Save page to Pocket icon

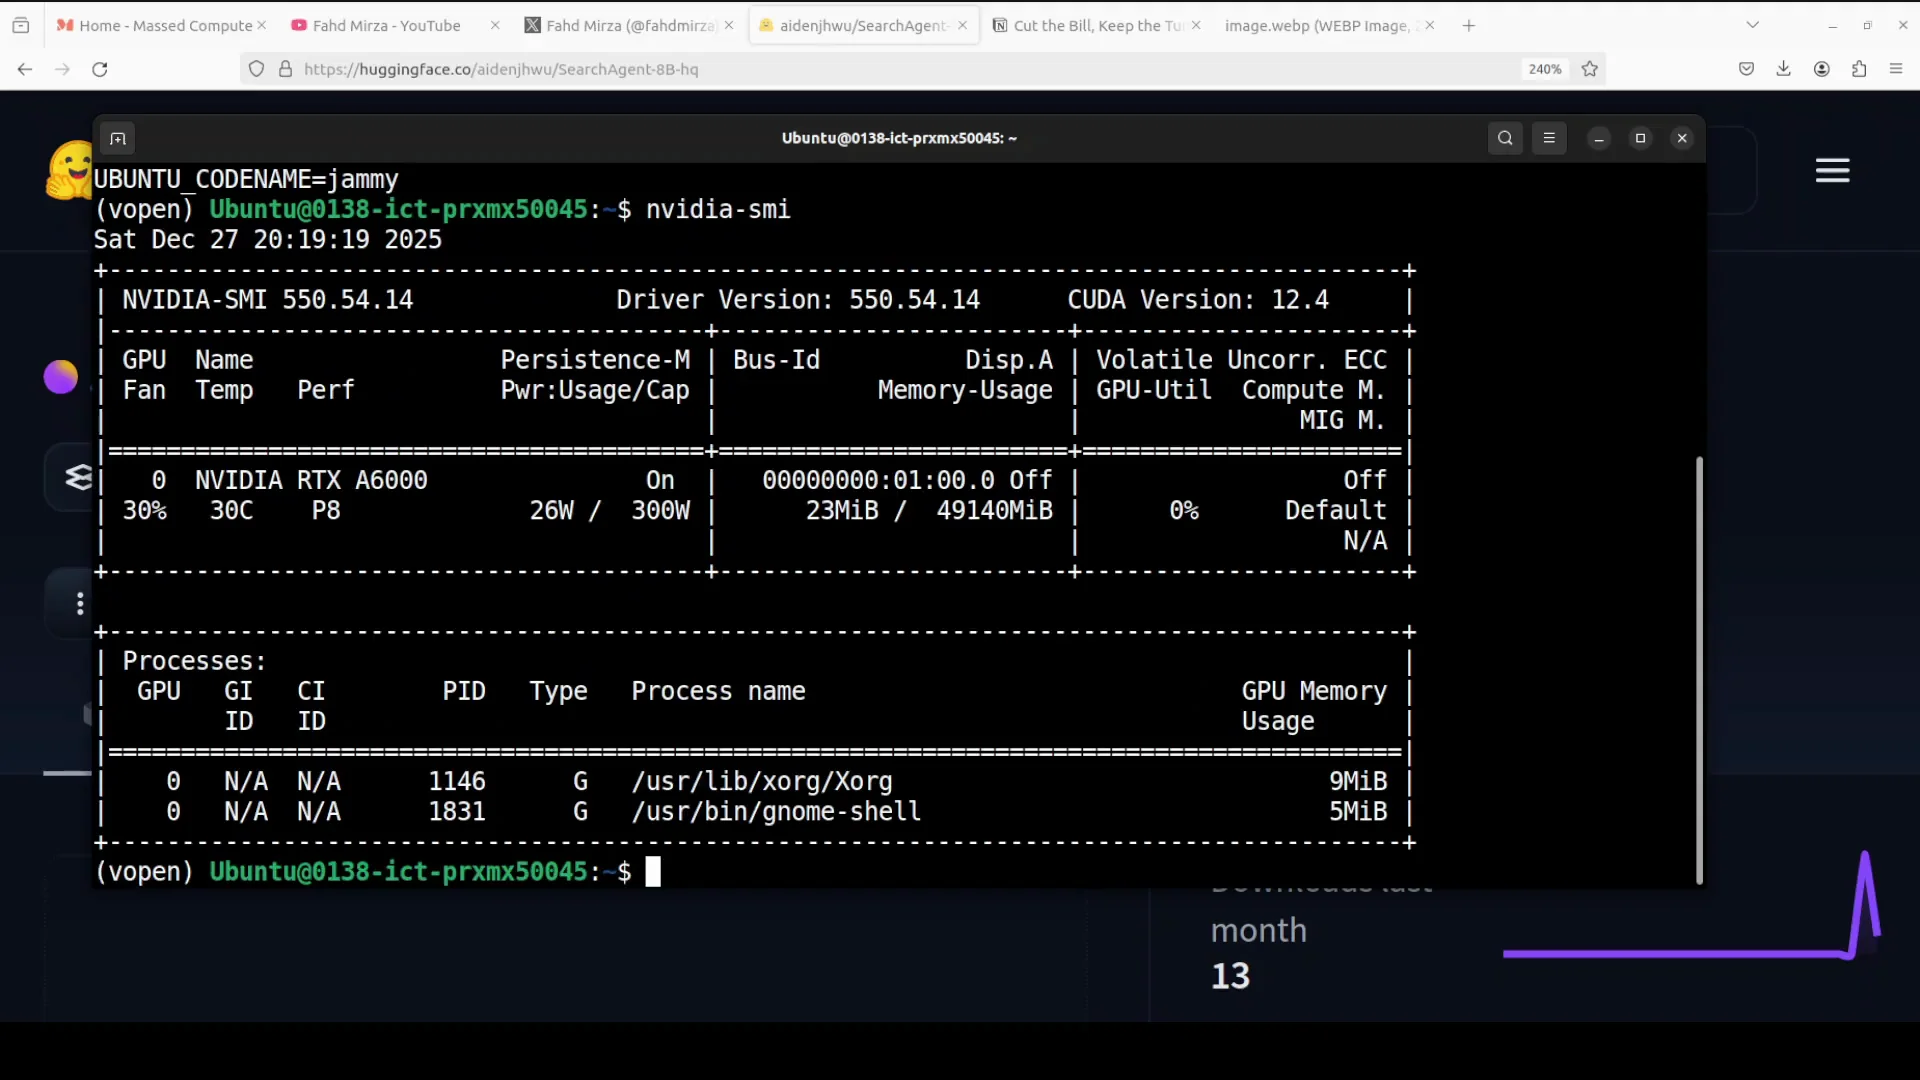[x=1746, y=69]
